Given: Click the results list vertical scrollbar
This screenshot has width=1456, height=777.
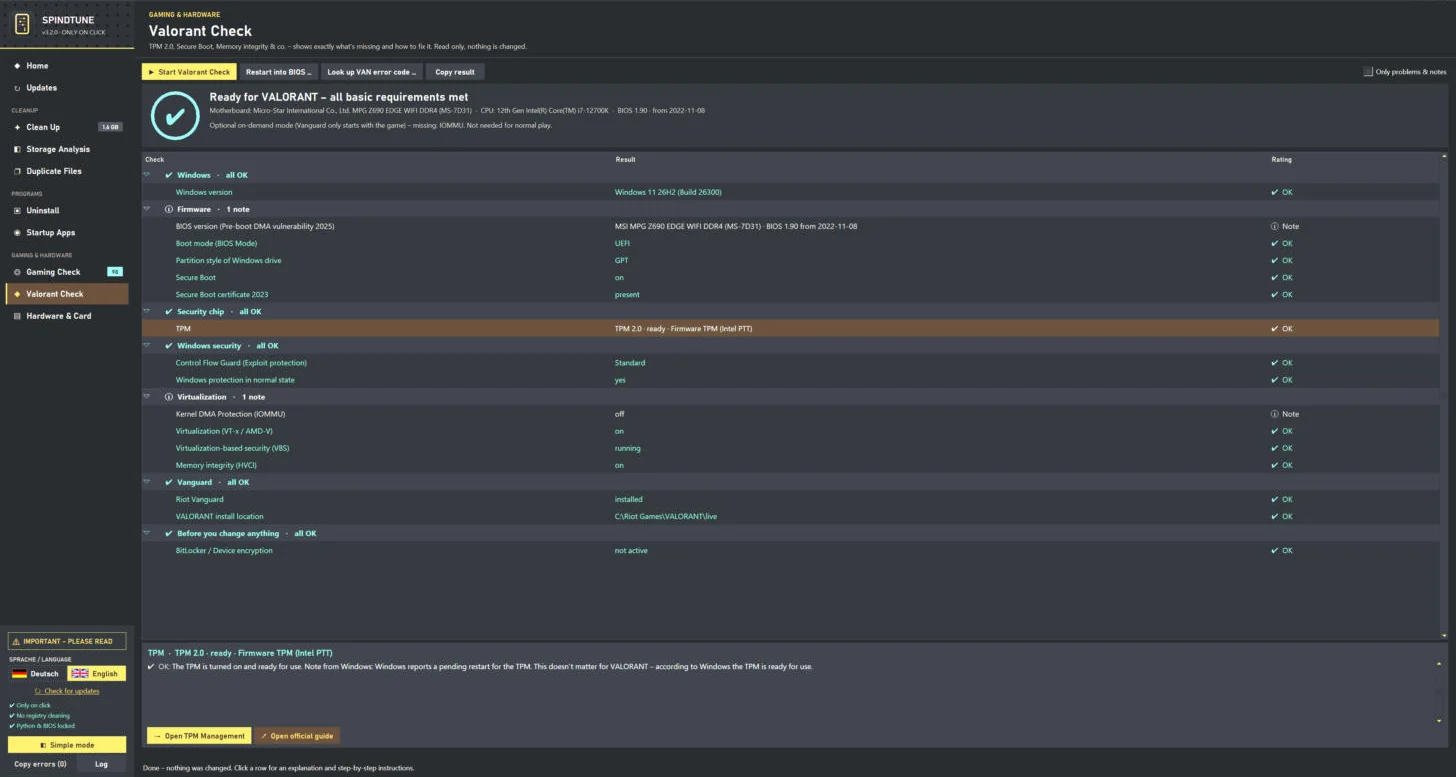Looking at the screenshot, I should pyautogui.click(x=1443, y=395).
